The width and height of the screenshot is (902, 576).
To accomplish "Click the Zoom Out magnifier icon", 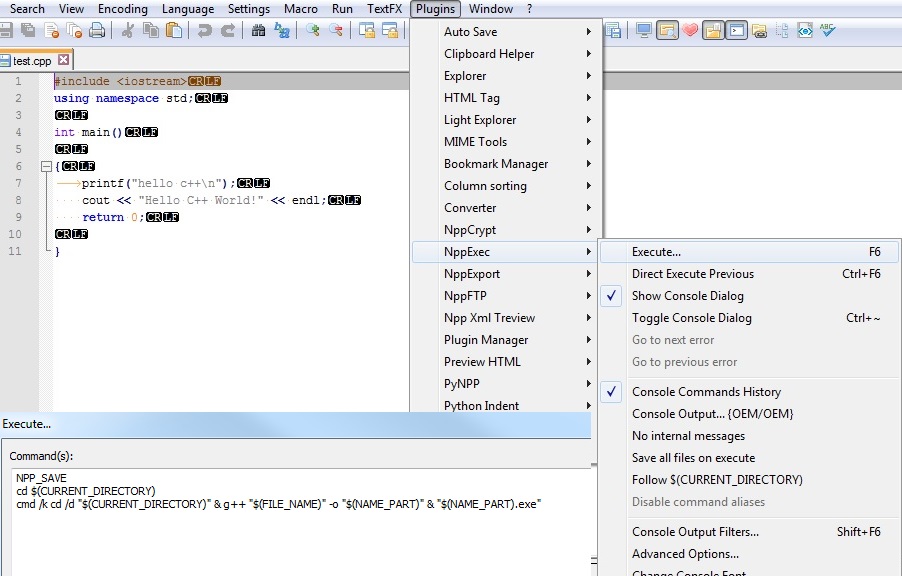I will pyautogui.click(x=335, y=30).
